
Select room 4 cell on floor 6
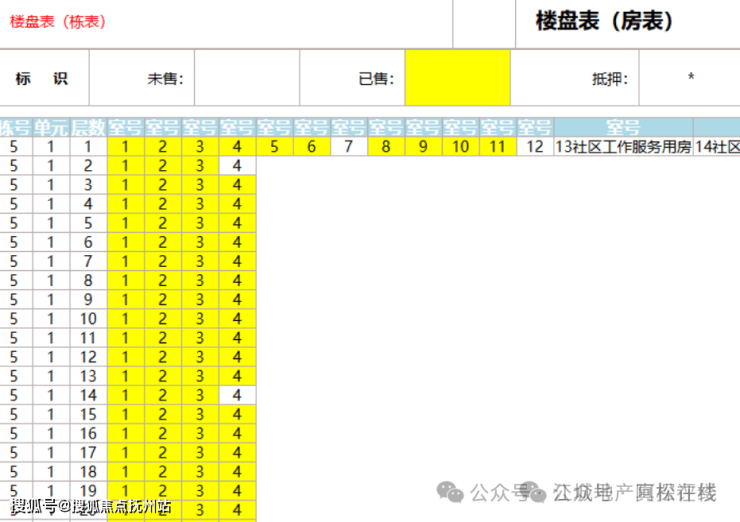tap(237, 242)
